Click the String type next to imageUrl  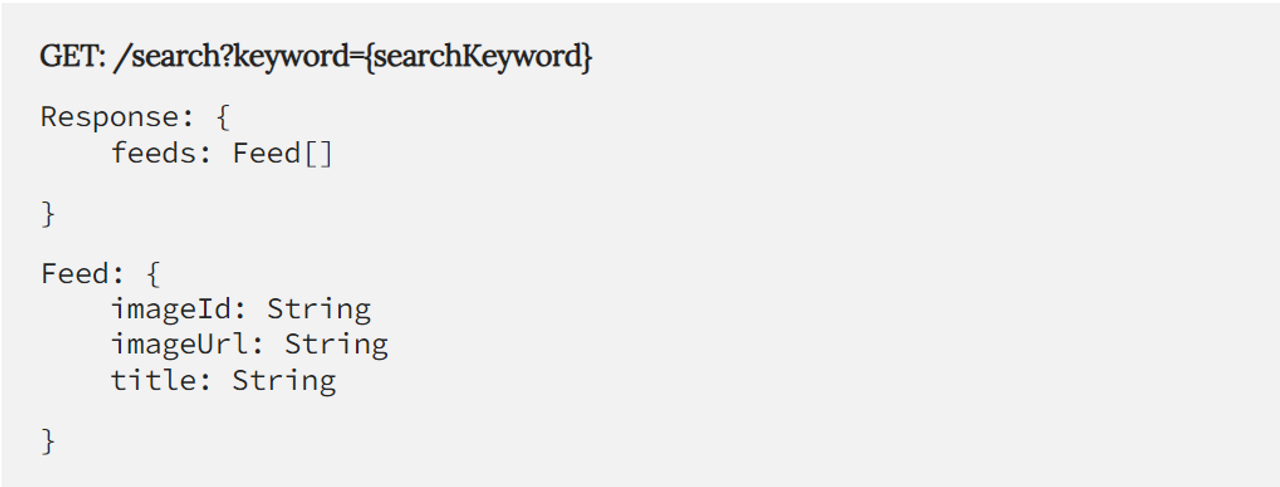(x=336, y=345)
